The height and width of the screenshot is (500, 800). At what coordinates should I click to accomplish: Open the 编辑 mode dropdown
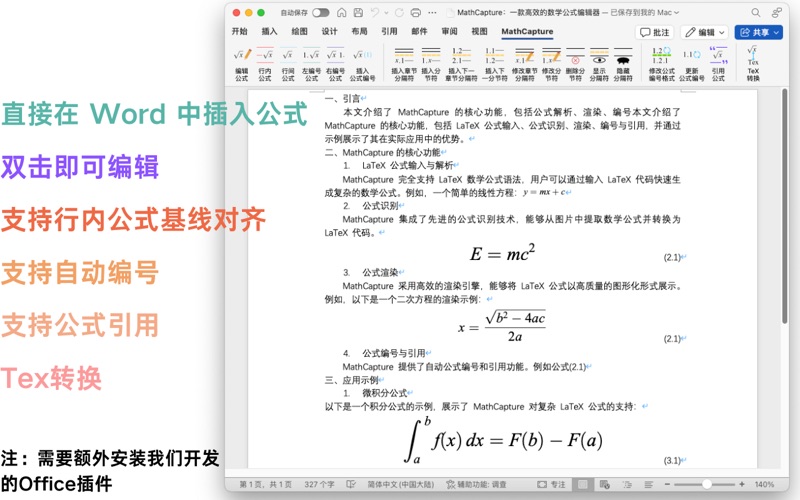pos(705,32)
